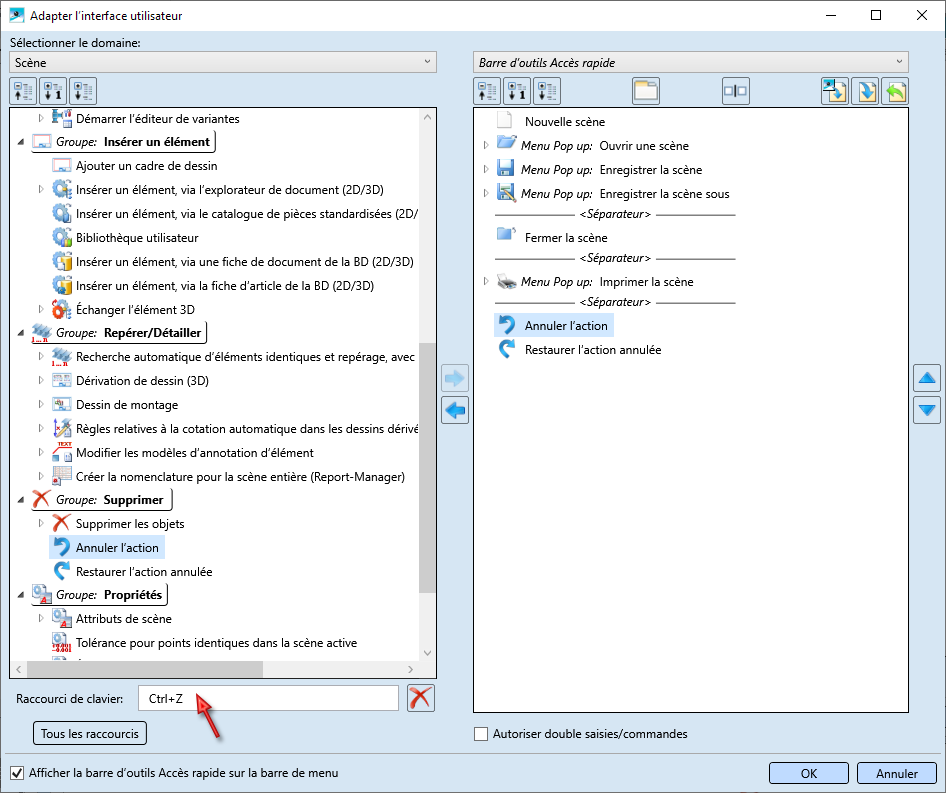Collapse group Repérer/Détailler
Screen dimensions: 946x793
[21, 333]
